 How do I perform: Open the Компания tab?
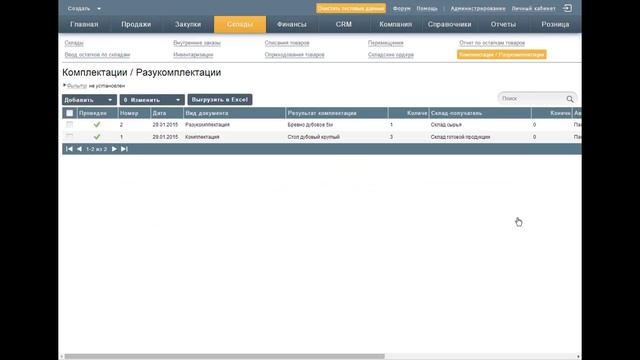coord(395,24)
